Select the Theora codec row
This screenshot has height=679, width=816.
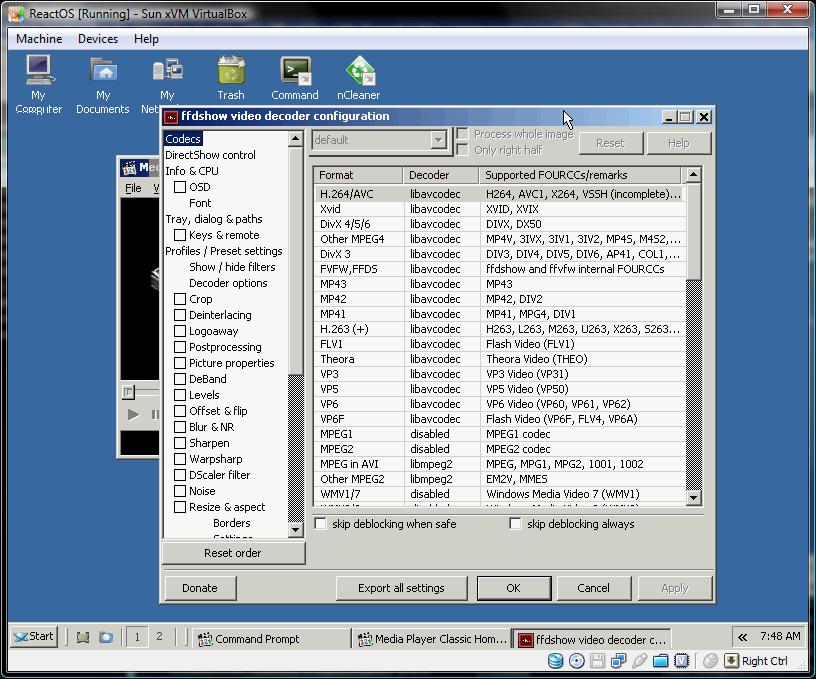click(x=337, y=359)
